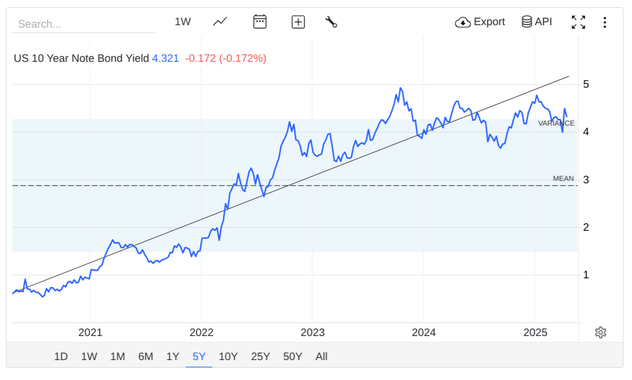Screen dimensions: 632x380
Task: Open the calendar date range picker
Action: [x=260, y=21]
